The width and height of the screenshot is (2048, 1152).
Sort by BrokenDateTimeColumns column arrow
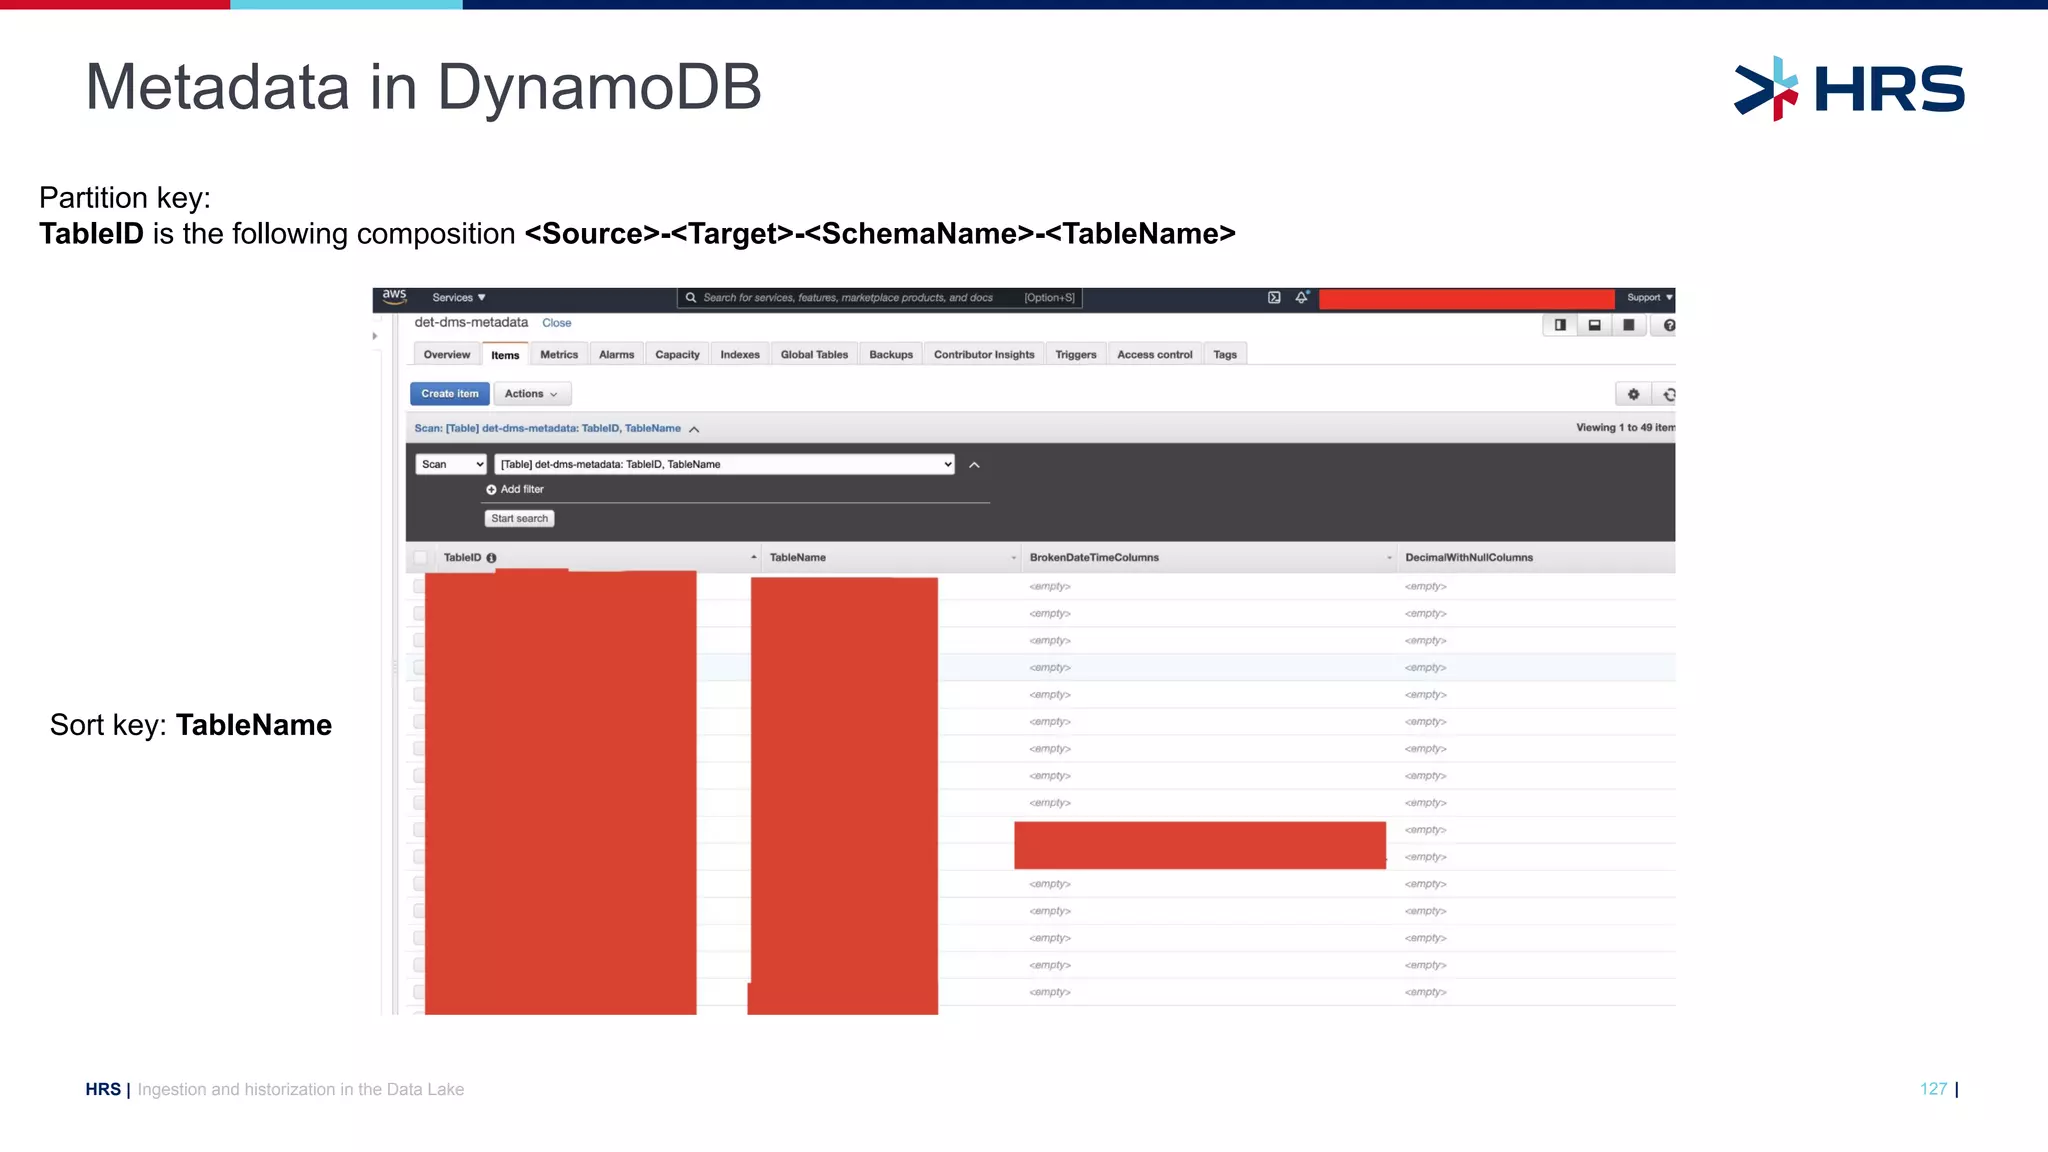[x=1389, y=558]
